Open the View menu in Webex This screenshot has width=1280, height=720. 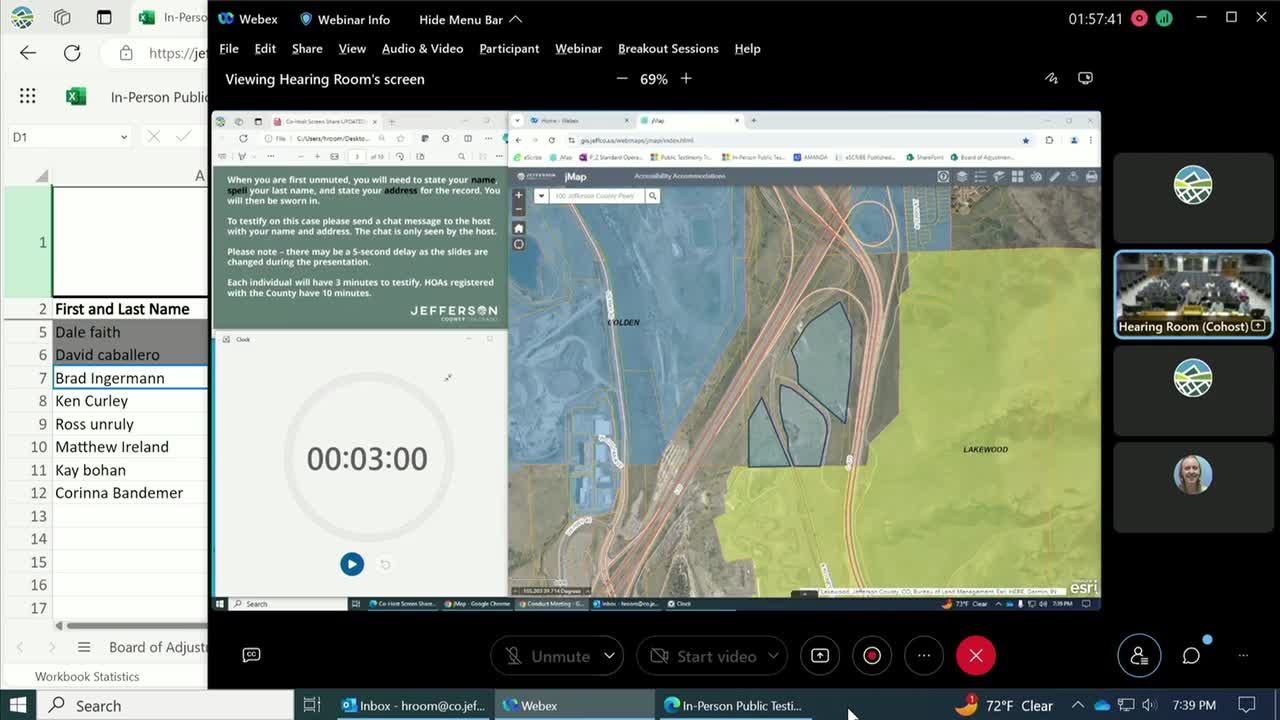[352, 48]
